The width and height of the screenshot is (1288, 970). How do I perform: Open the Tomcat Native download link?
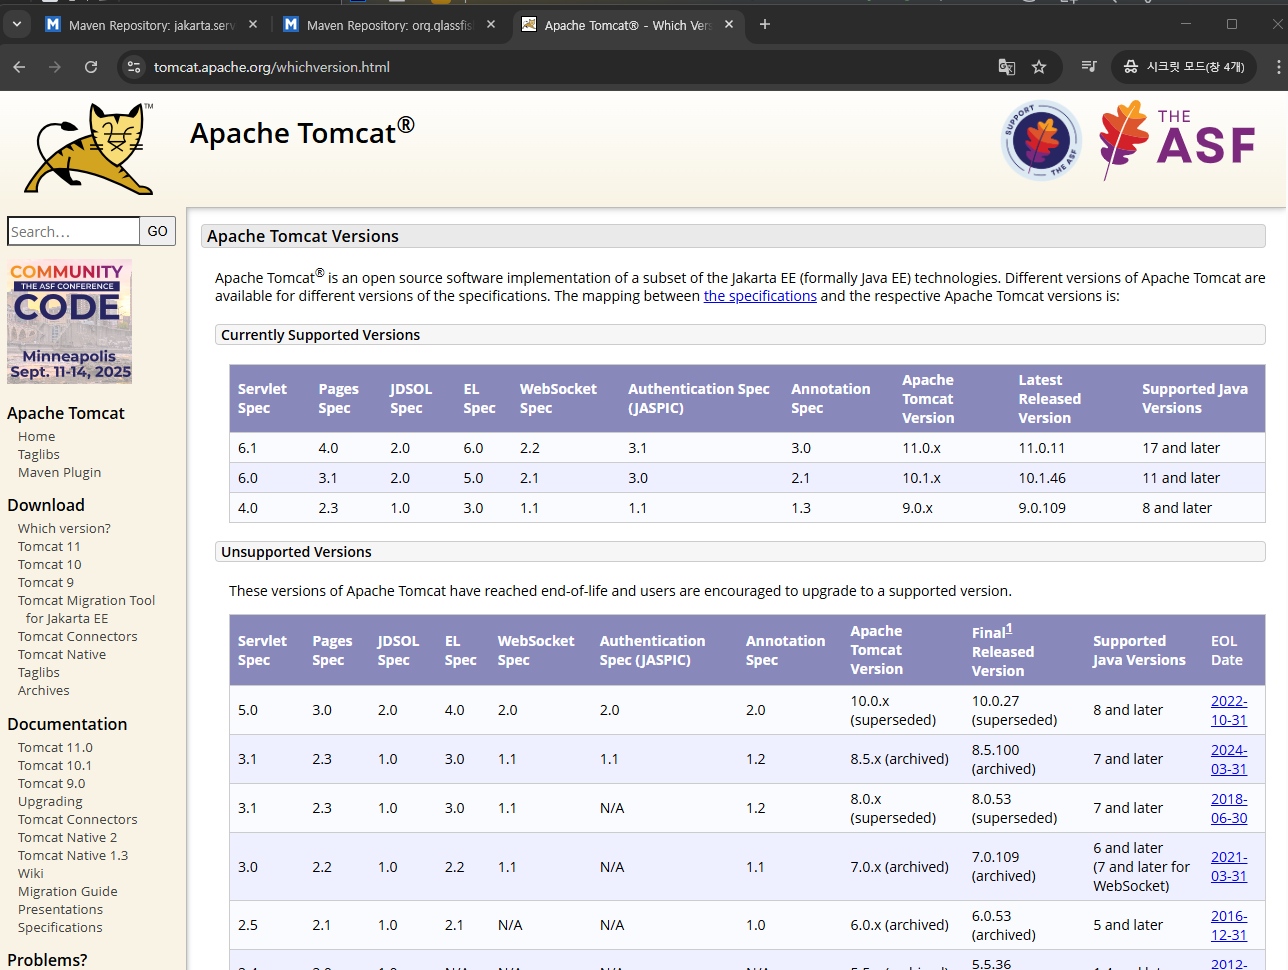[x=62, y=654]
